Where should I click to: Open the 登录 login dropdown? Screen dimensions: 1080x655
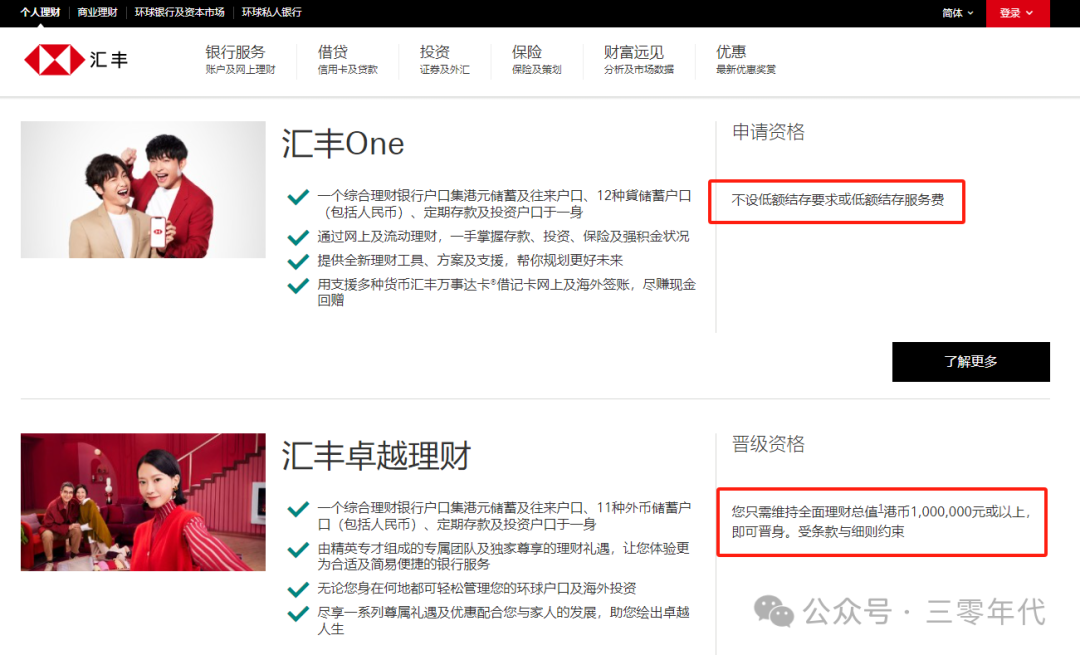point(1017,13)
